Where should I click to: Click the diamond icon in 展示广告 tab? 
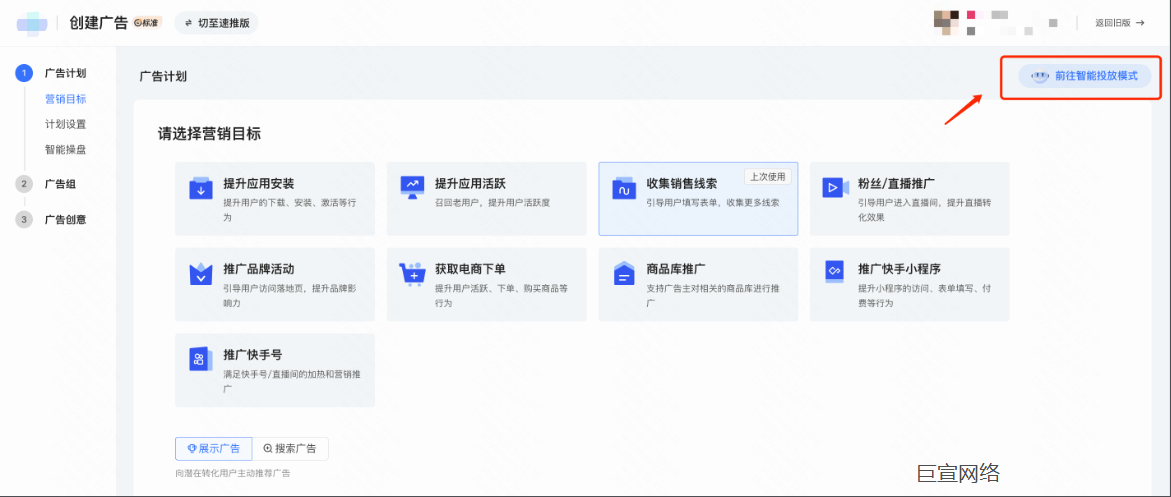coord(192,448)
